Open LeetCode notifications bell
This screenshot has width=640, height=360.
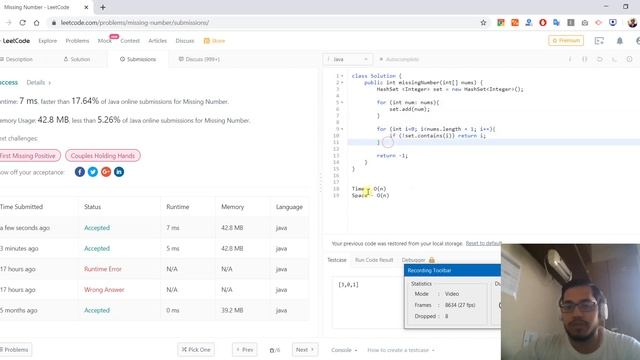[620, 41]
